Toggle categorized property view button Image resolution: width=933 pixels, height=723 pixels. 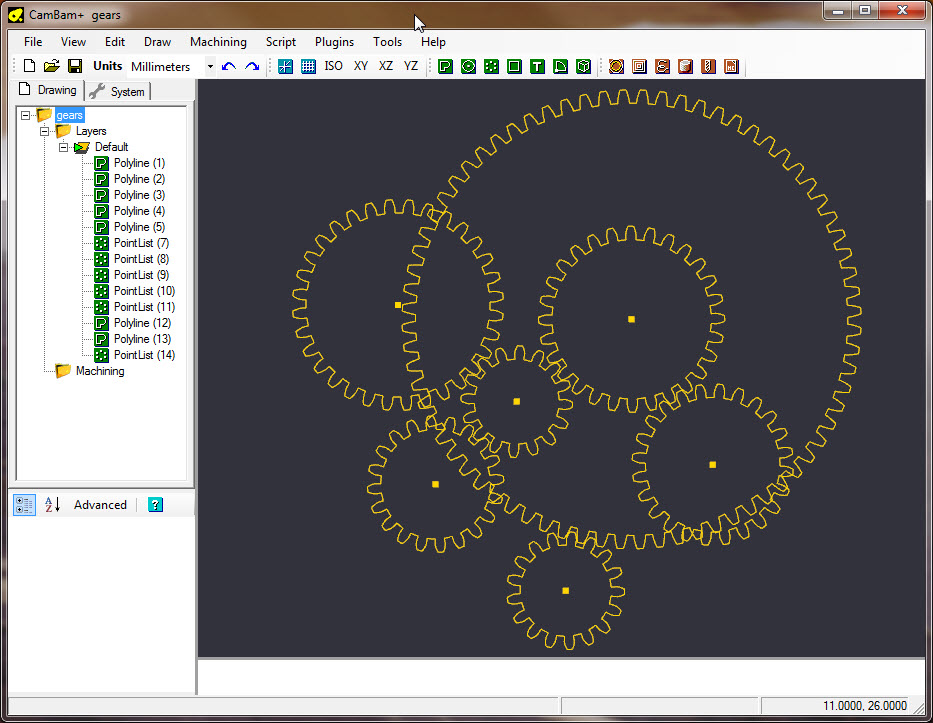pyautogui.click(x=25, y=505)
